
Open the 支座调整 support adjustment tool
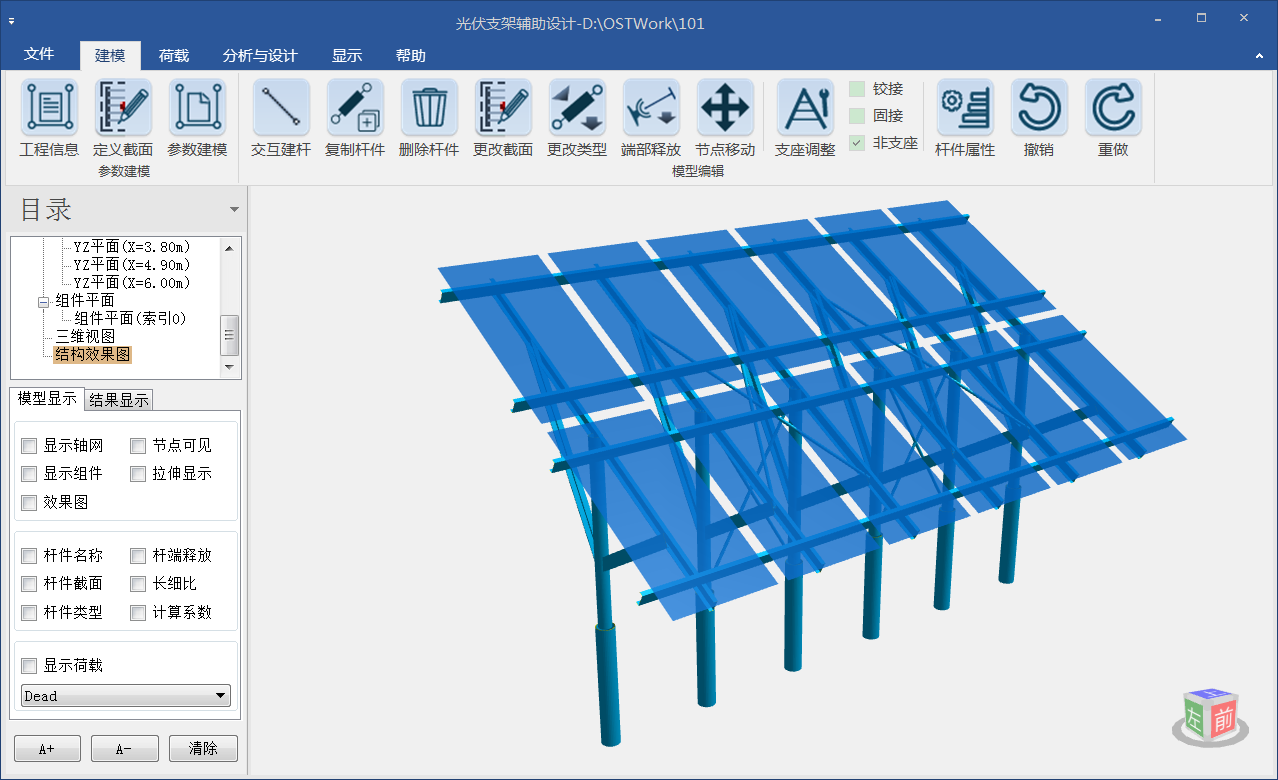805,108
